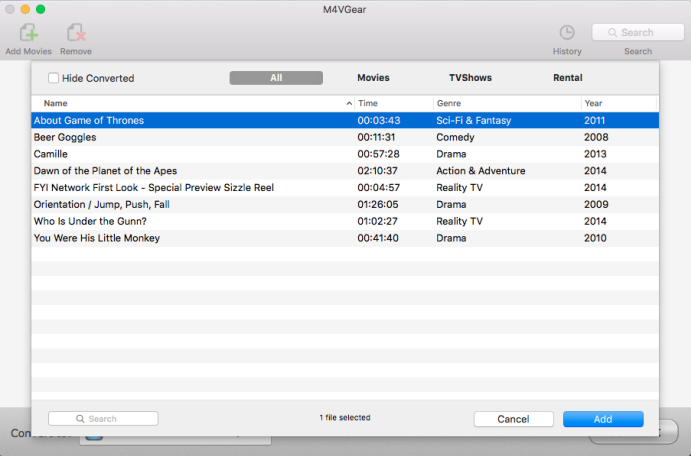Viewport: 691px width, 456px height.
Task: Select Who Is Under the Gunn? row
Action: pyautogui.click(x=345, y=221)
